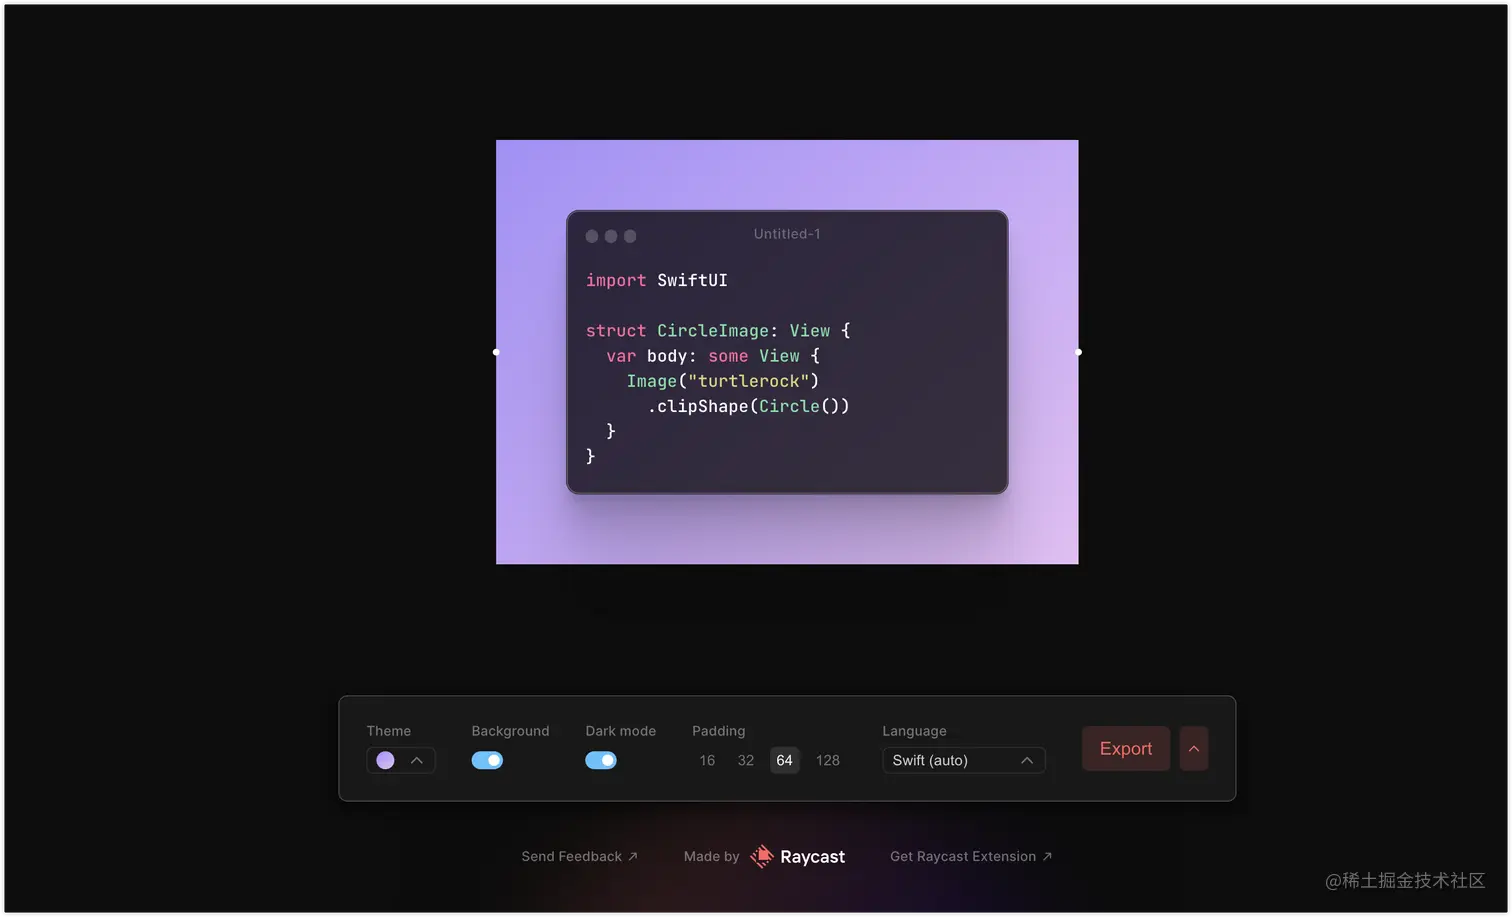Click the third traffic-light dot in code window
The width and height of the screenshot is (1512, 917).
point(630,236)
